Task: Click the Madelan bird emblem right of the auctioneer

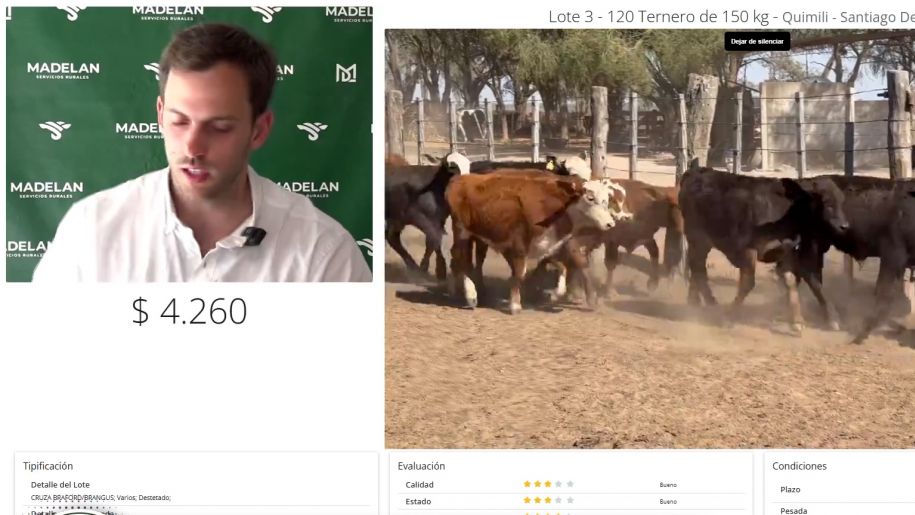Action: click(x=312, y=131)
